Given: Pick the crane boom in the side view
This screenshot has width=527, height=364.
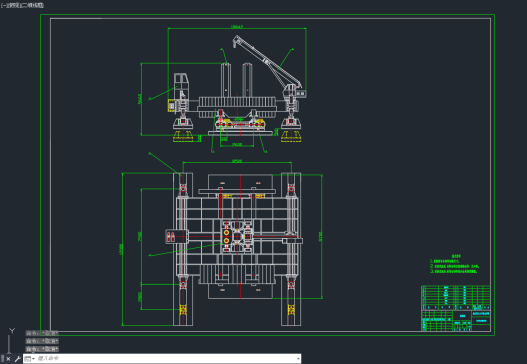Looking at the screenshot, I should pos(266,60).
